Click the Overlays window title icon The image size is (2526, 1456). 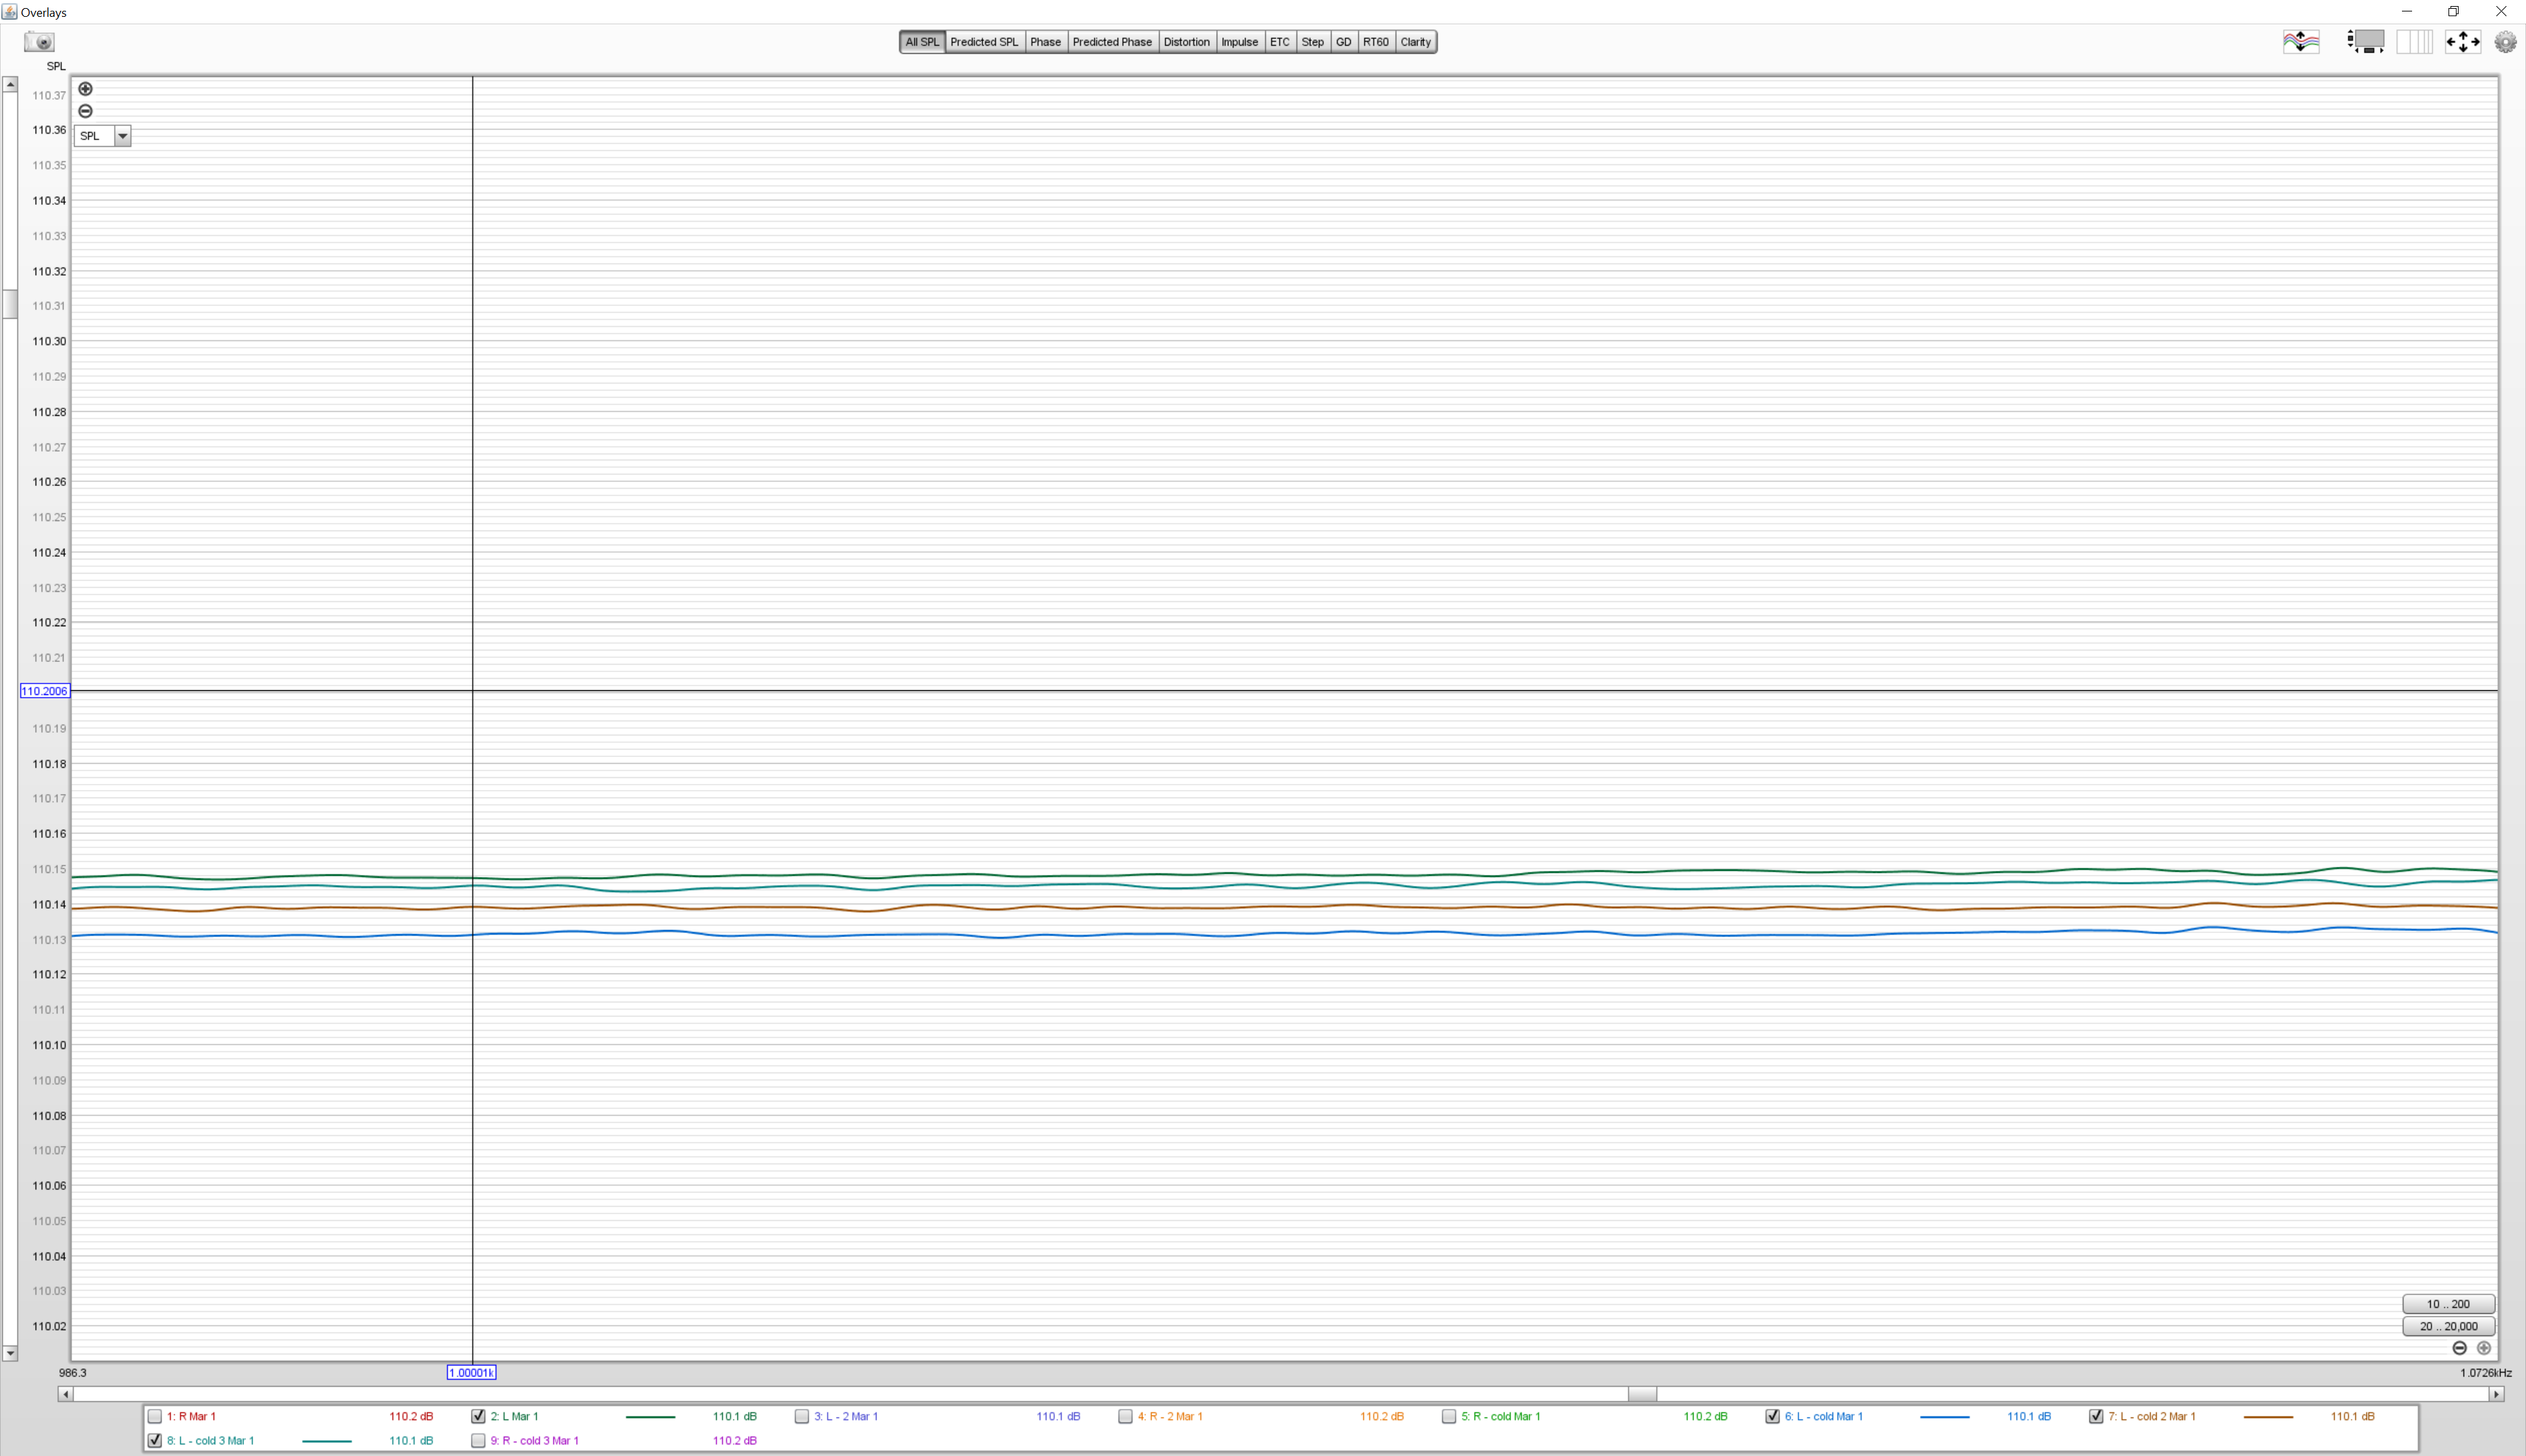coord(10,12)
